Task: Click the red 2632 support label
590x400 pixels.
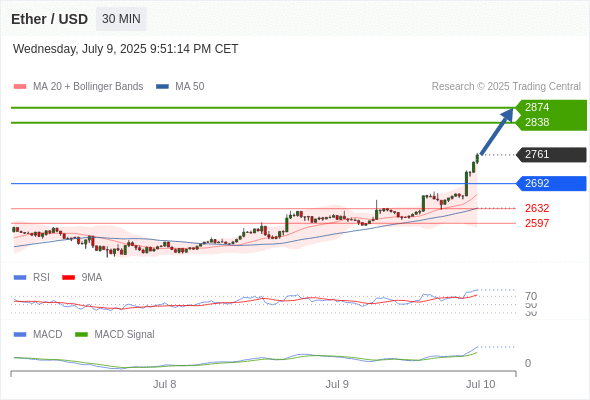Action: click(x=537, y=208)
